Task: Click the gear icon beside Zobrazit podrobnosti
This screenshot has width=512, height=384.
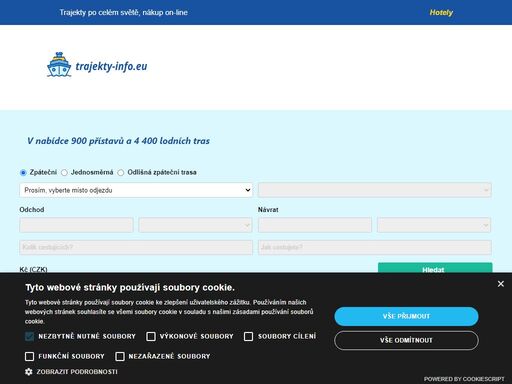Action: point(29,372)
